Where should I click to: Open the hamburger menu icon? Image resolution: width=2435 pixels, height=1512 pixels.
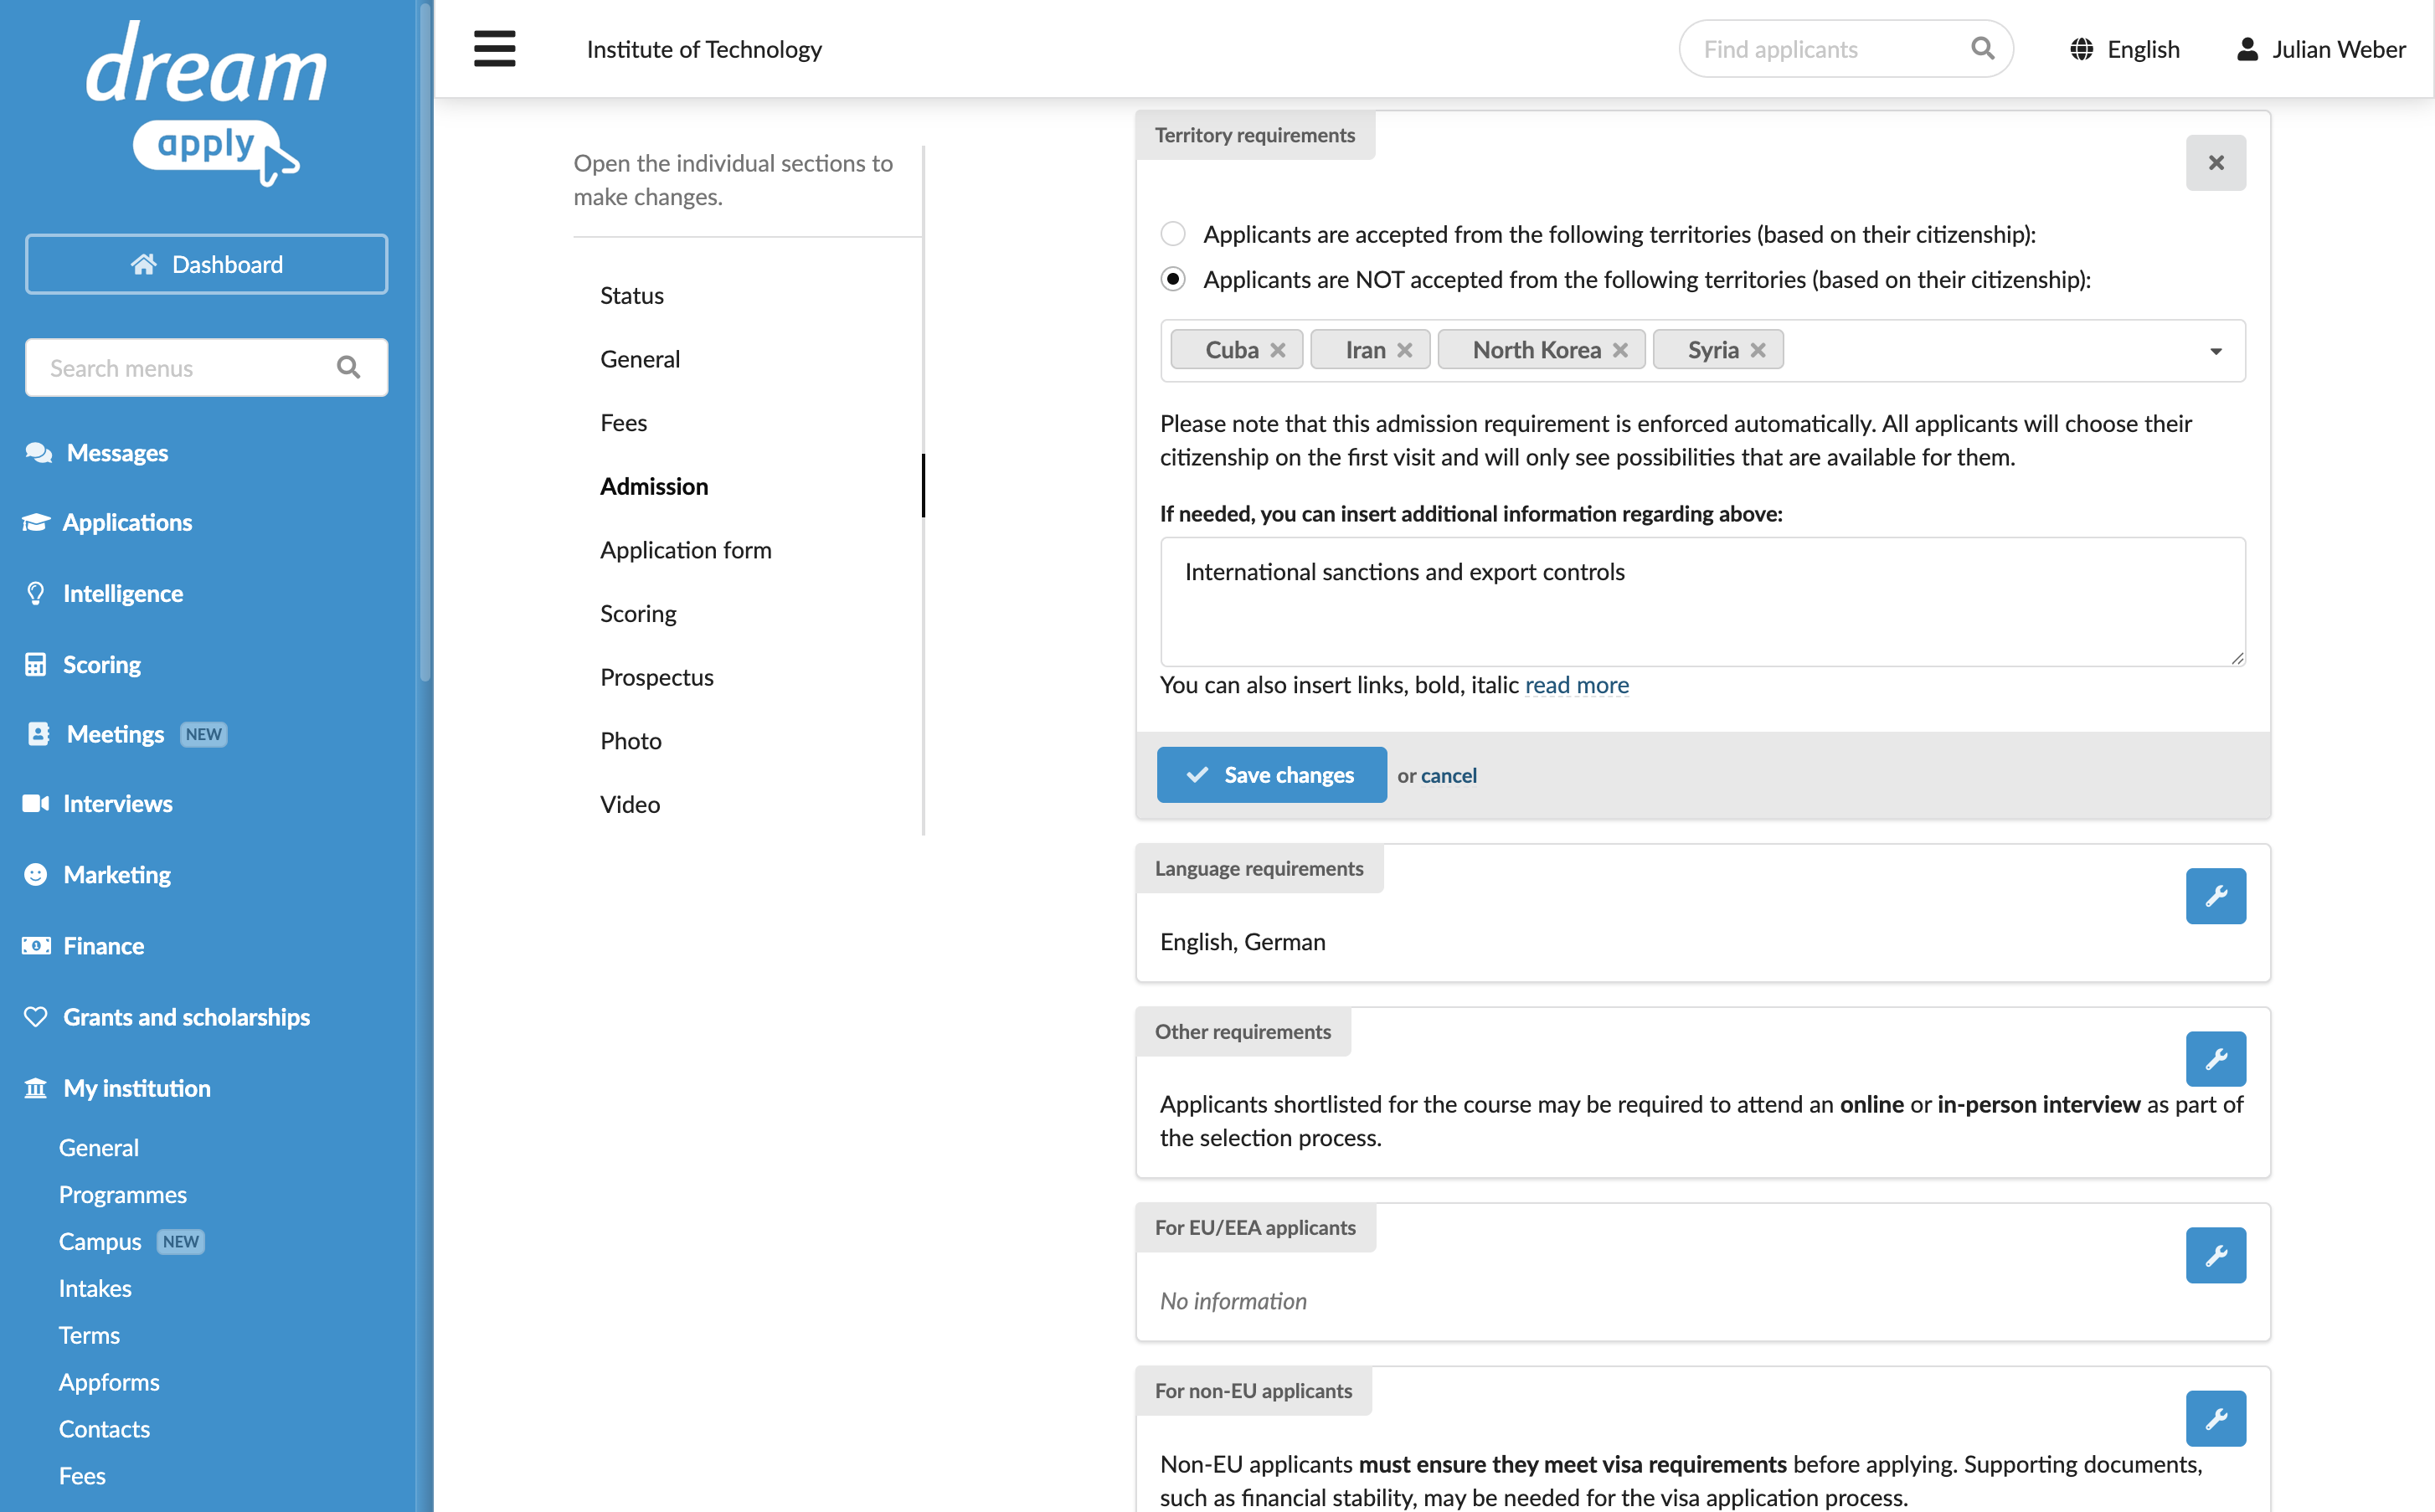pyautogui.click(x=494, y=48)
